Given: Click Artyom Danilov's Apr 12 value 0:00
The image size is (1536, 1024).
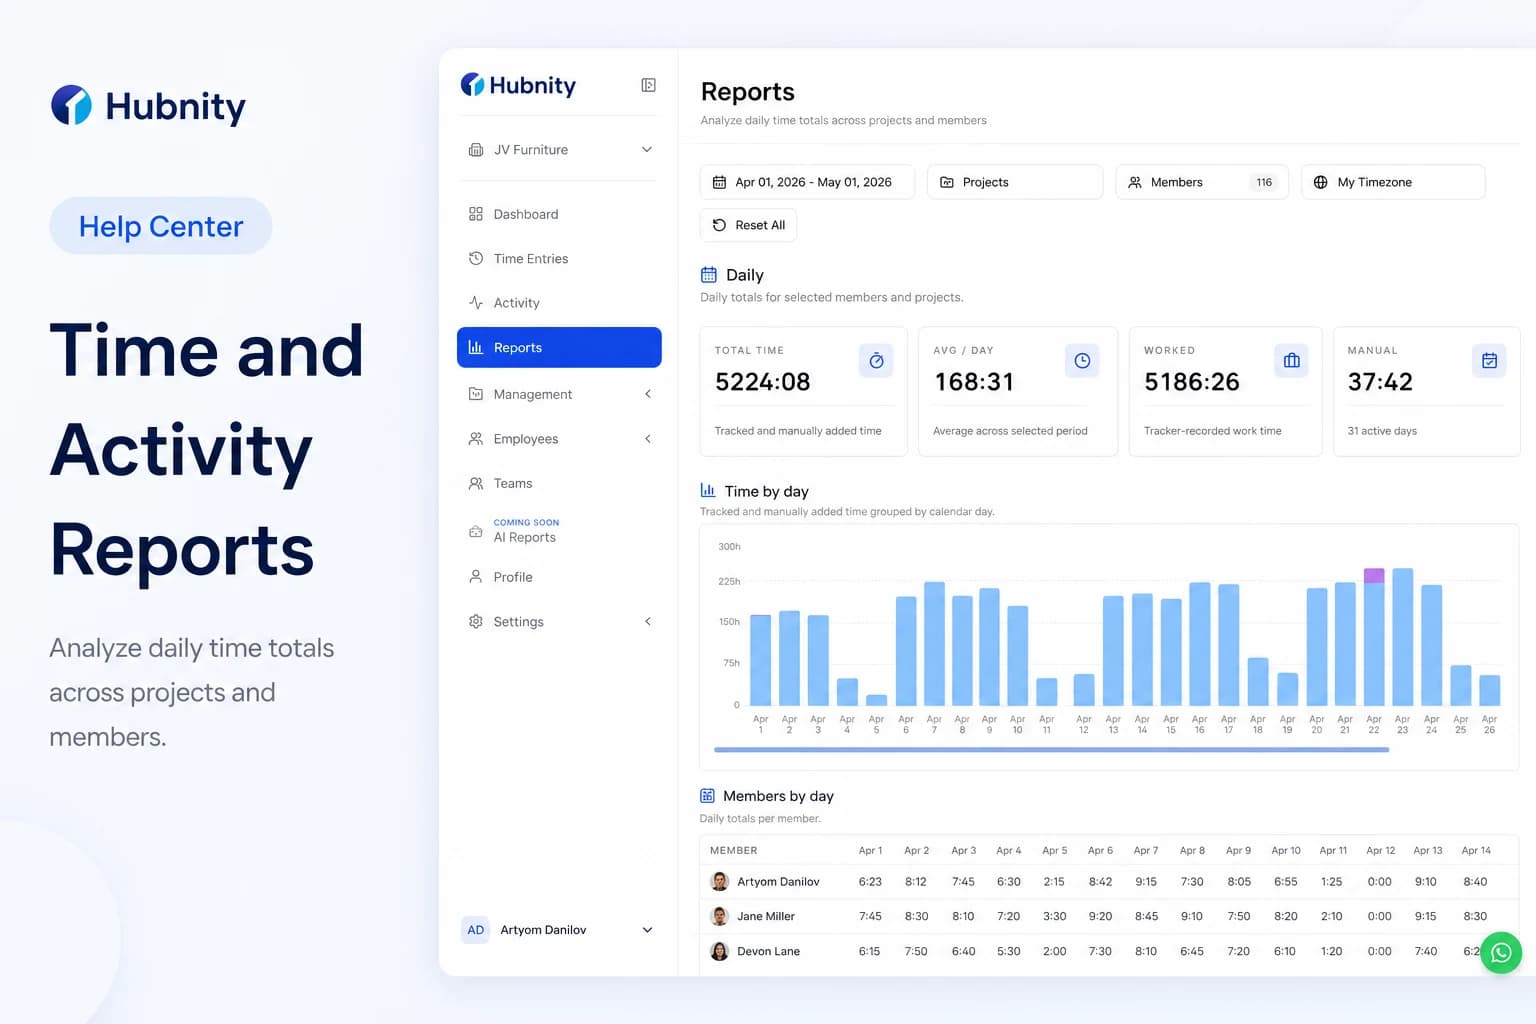Looking at the screenshot, I should click(1380, 882).
